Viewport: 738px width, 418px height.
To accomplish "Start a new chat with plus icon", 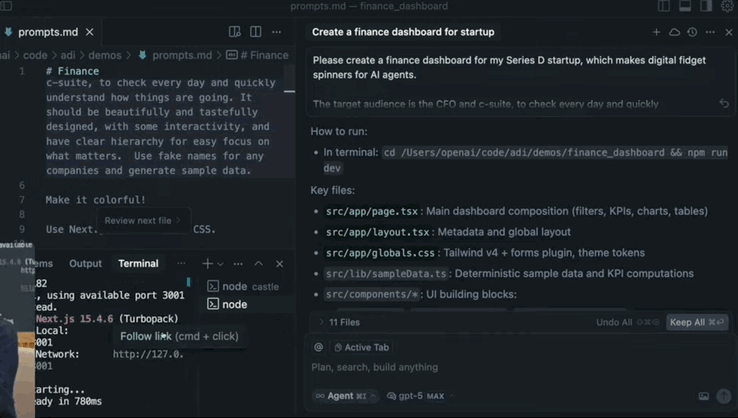I will tap(657, 32).
